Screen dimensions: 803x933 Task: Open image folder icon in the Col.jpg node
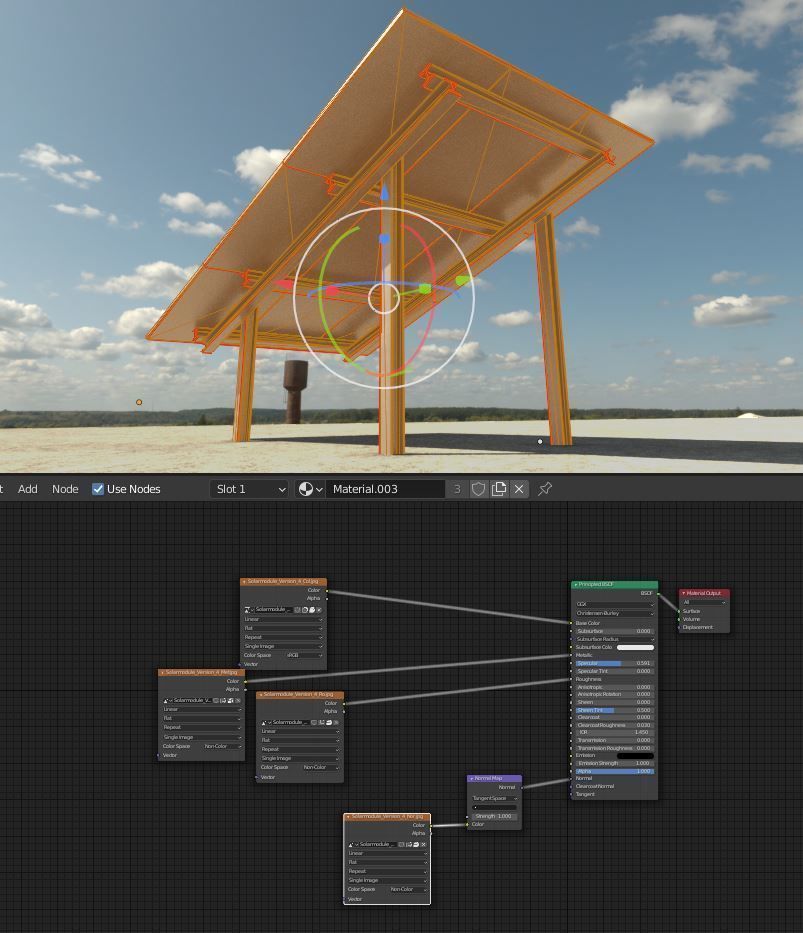[312, 610]
